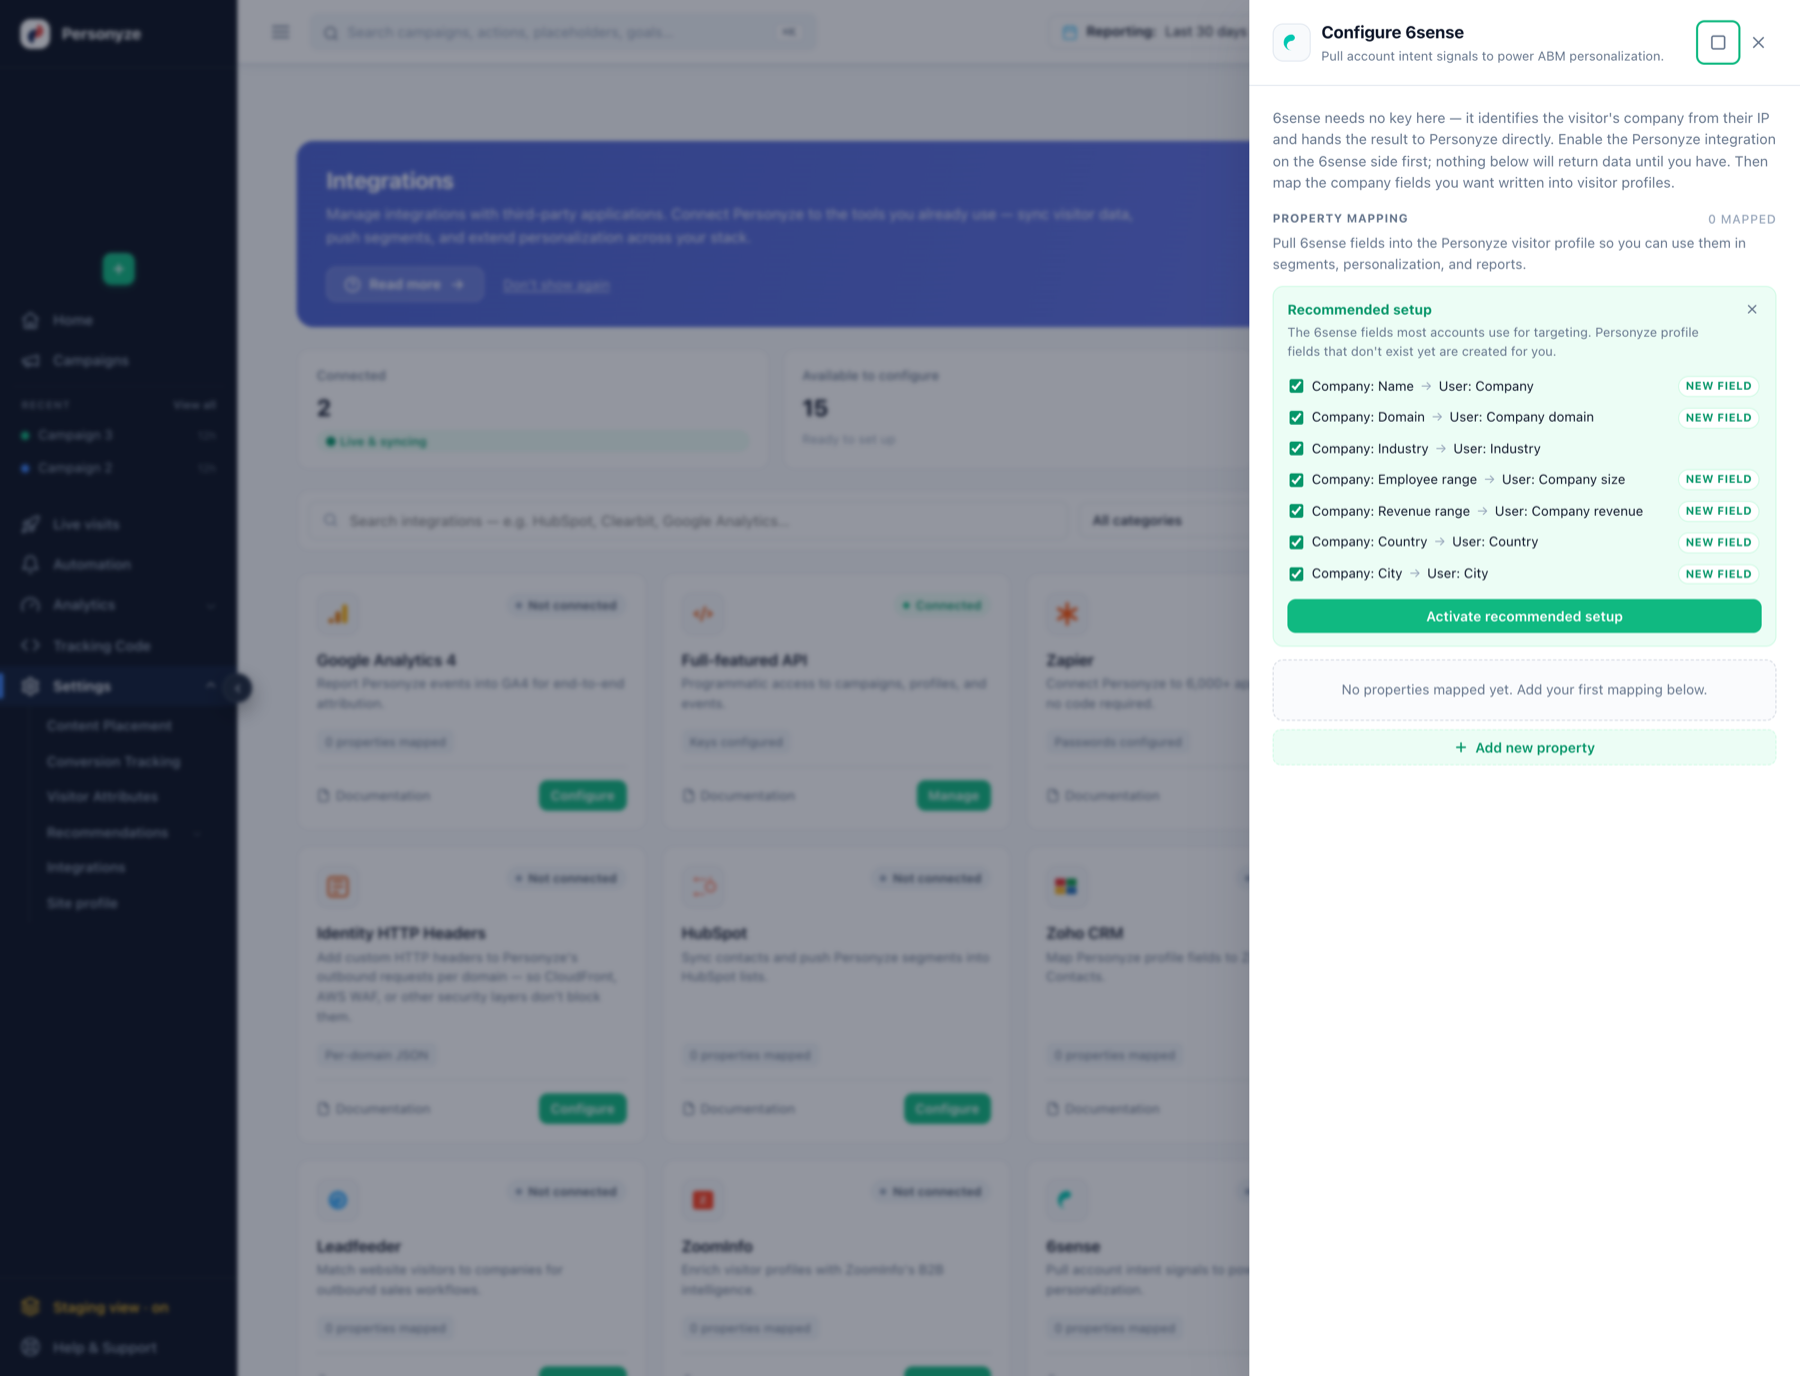This screenshot has height=1376, width=1800.
Task: Click the Don't show again link
Action: click(x=556, y=285)
